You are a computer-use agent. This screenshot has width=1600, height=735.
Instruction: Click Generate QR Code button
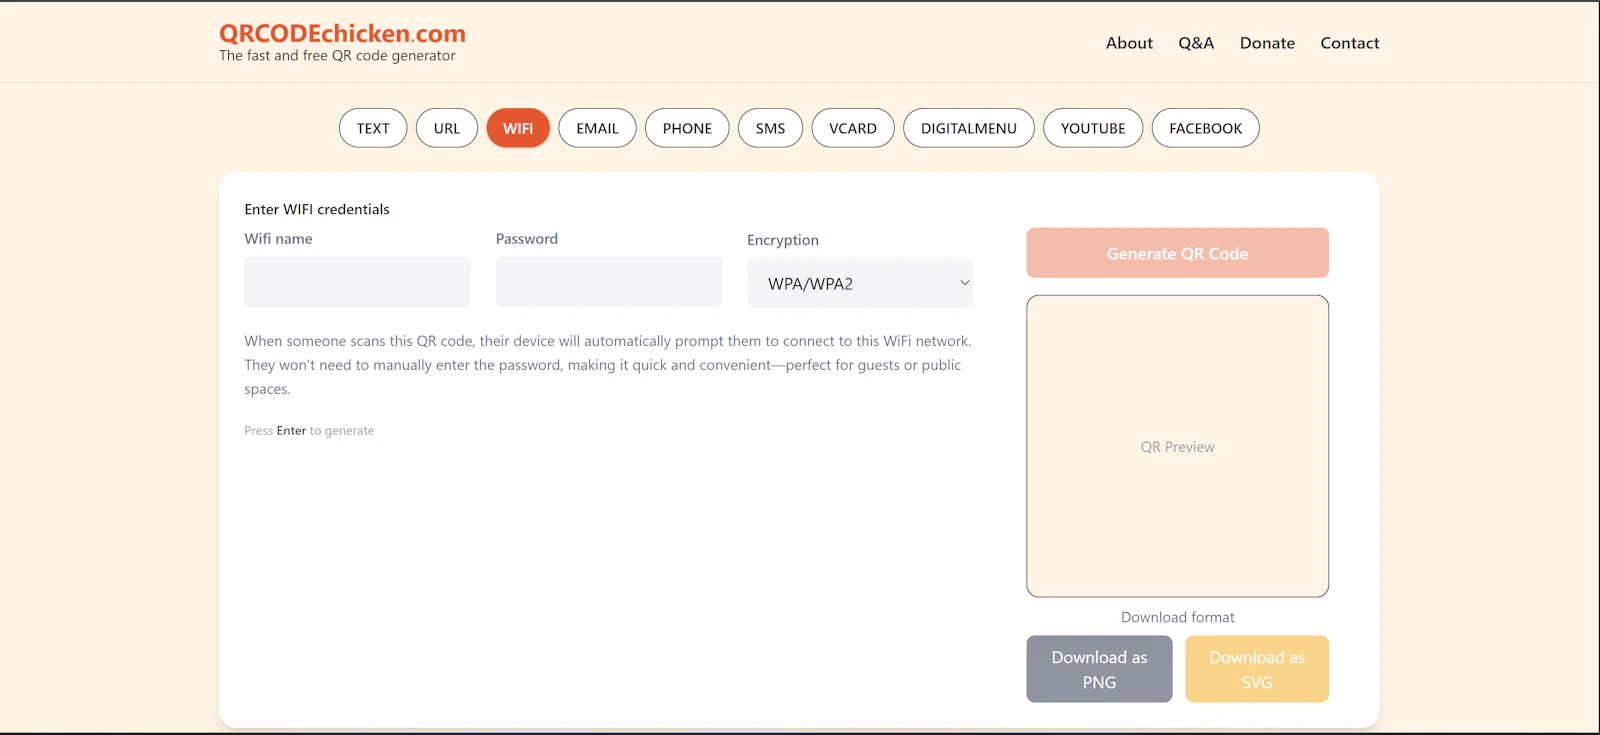(1177, 253)
